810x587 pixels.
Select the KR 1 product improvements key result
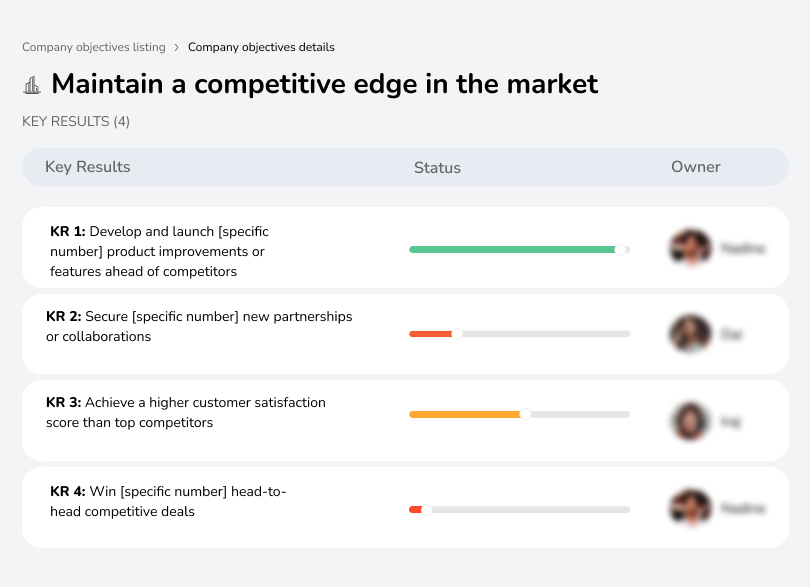160,250
